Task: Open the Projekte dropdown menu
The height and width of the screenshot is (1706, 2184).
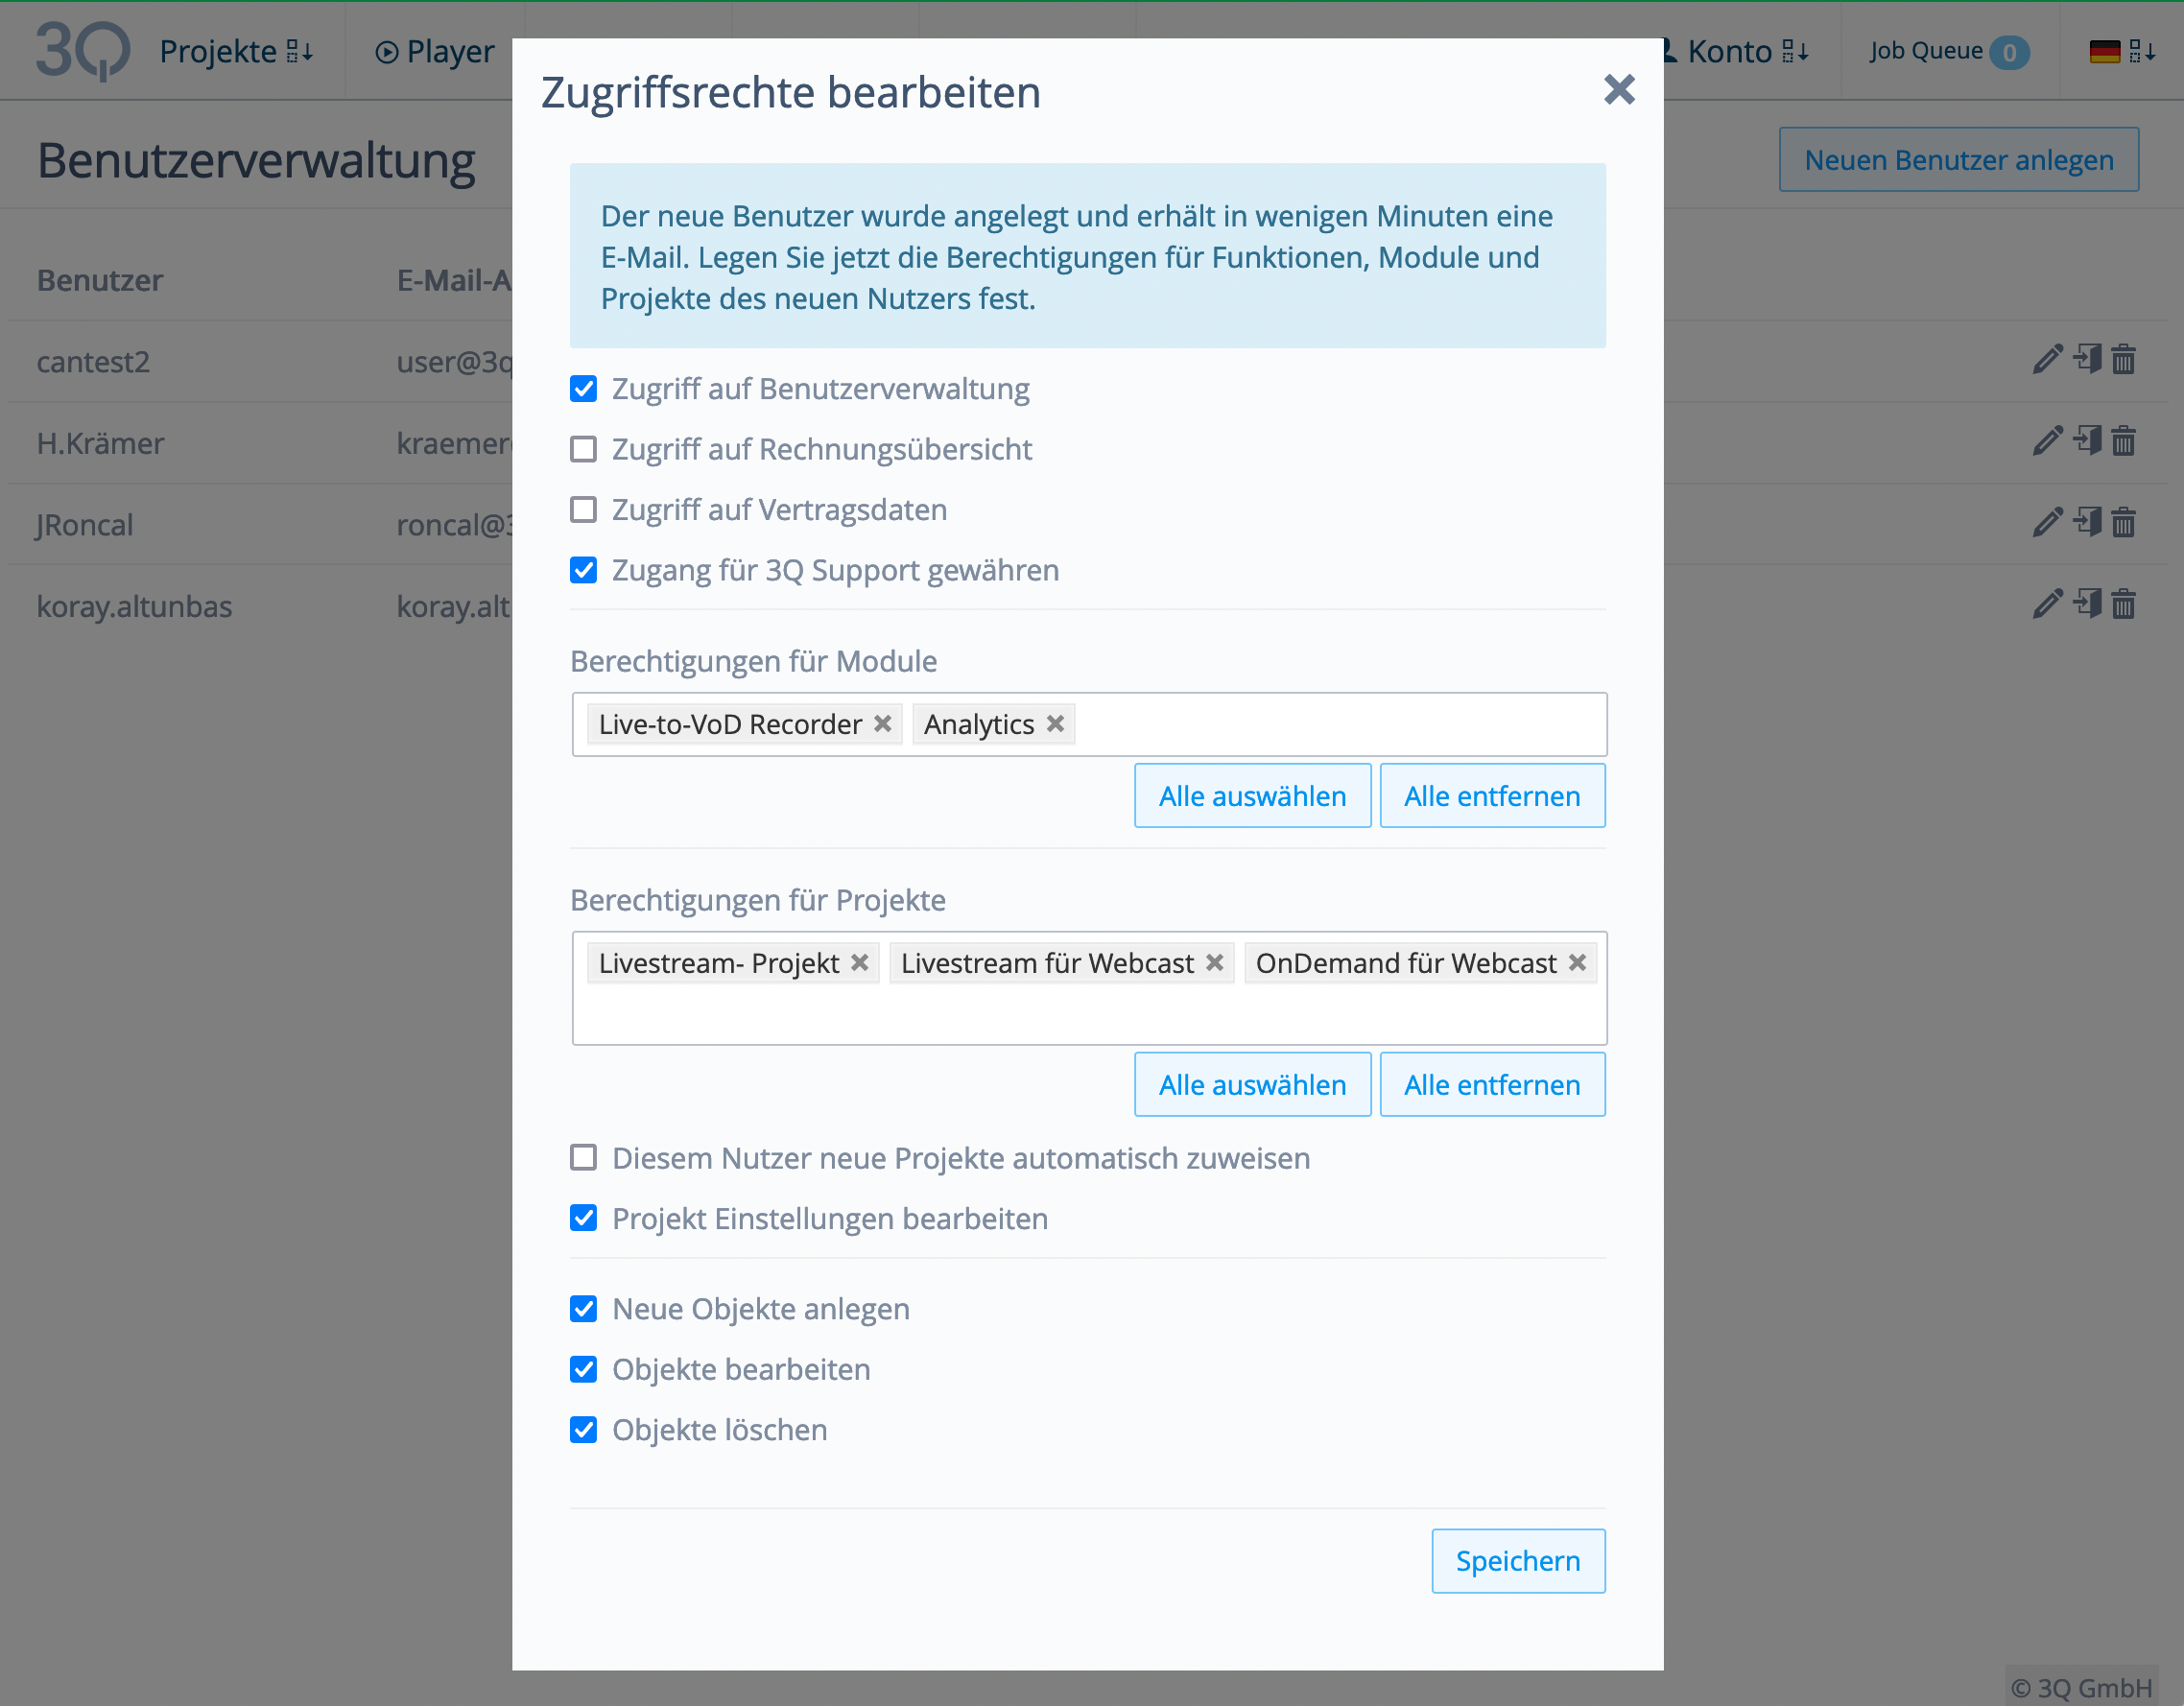Action: [236, 51]
